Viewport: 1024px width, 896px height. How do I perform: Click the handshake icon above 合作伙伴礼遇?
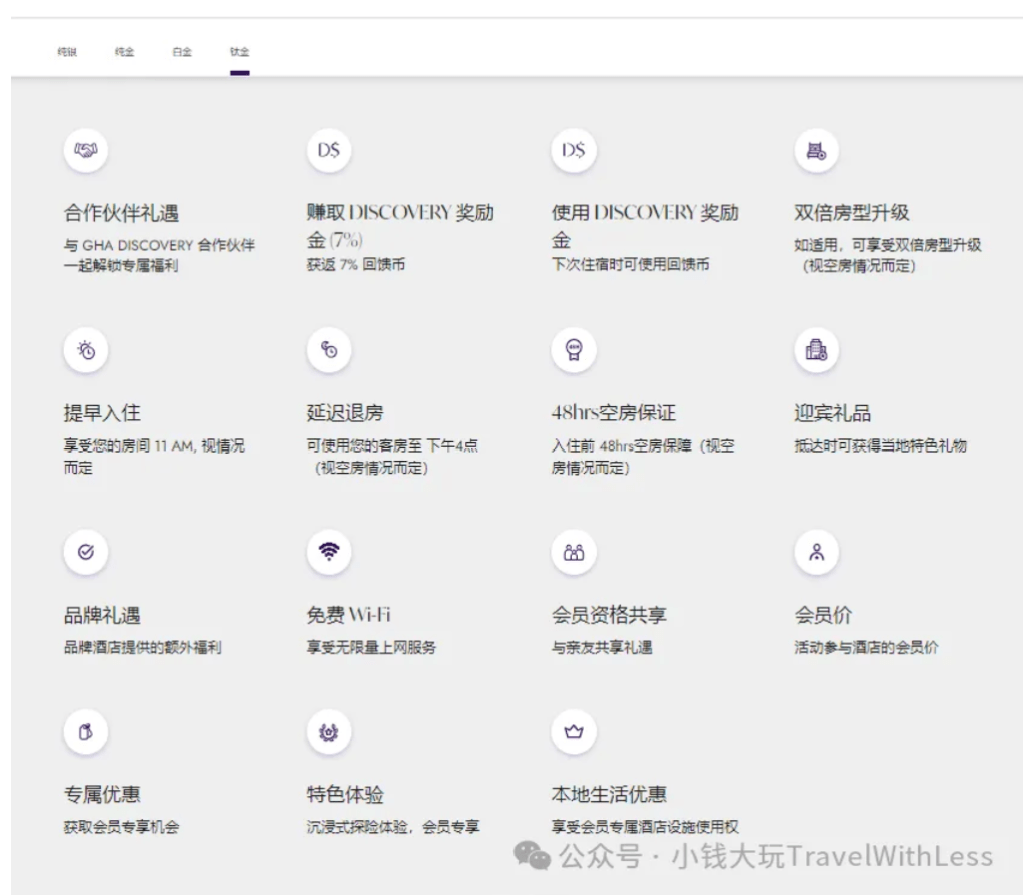pyautogui.click(x=86, y=151)
